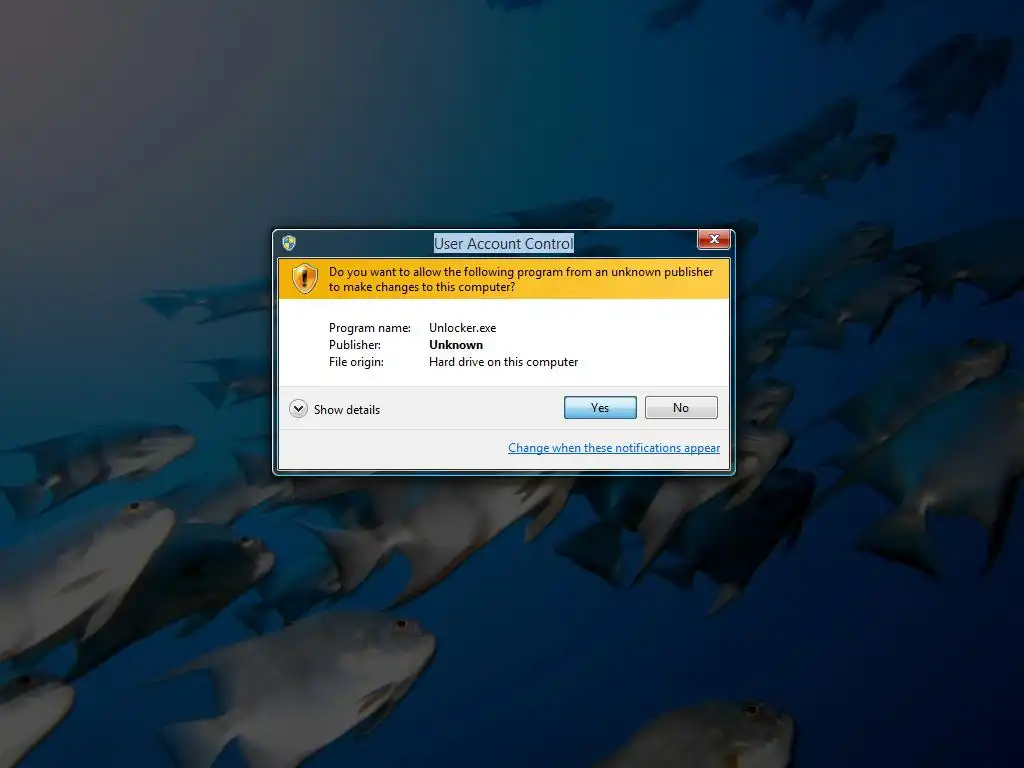Screen dimensions: 1024x768
Task: Click the 'Program name:' label
Action: 370,328
